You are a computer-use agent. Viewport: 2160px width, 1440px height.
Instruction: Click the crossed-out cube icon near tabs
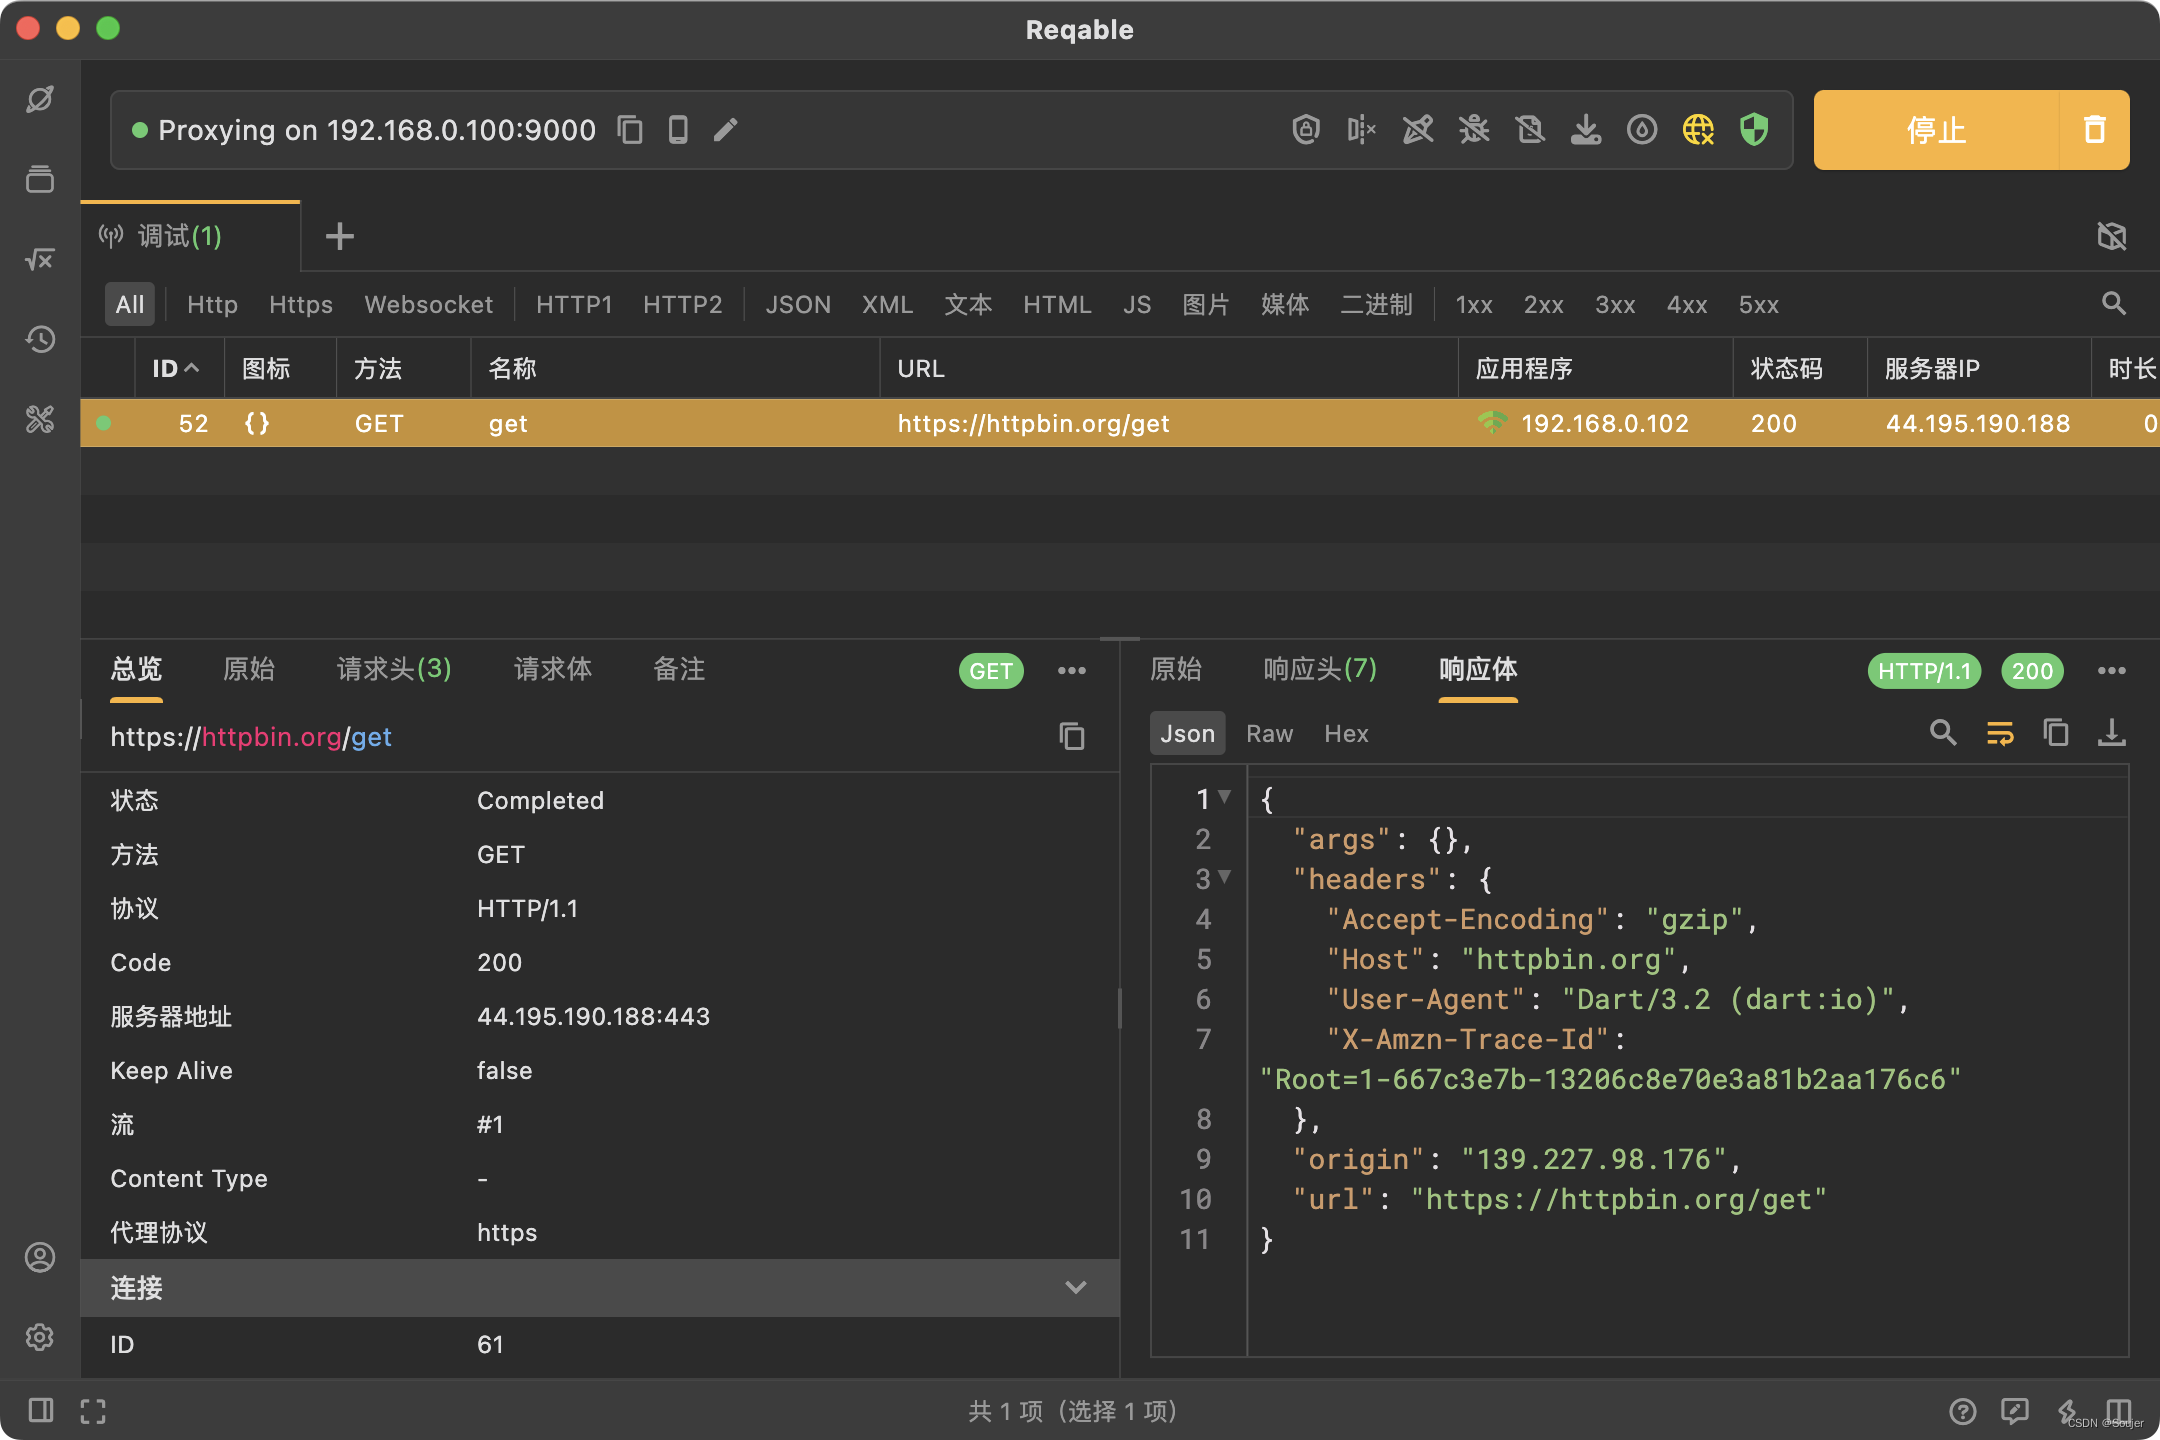(2112, 236)
